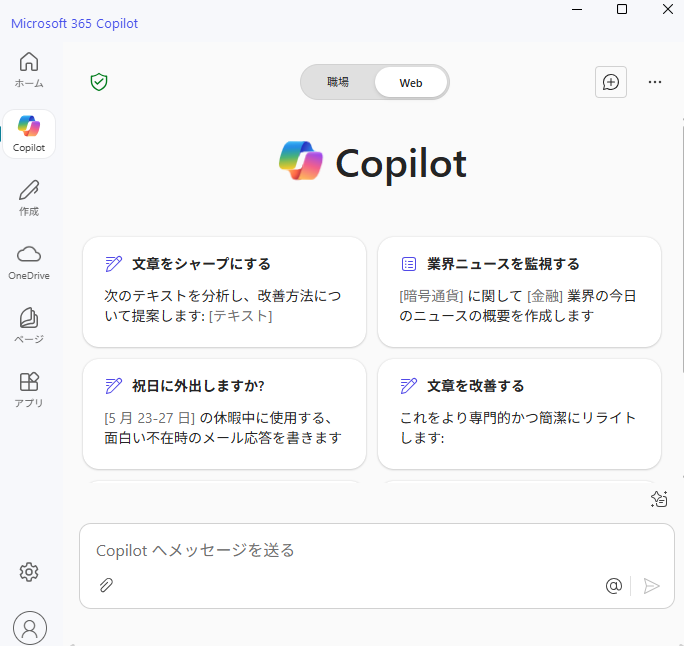Screen dimensions: 684x646
Task: Select the 文章を改善する prompt card
Action: point(519,414)
